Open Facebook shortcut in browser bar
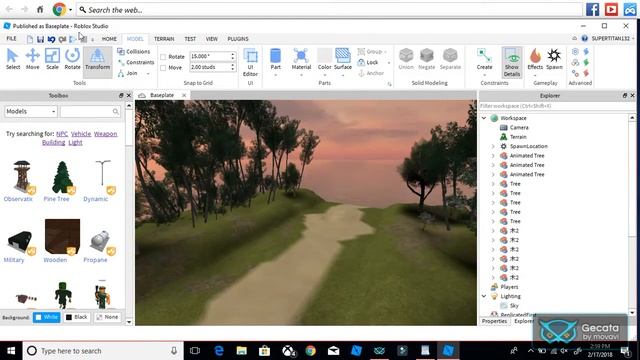 point(592,9)
